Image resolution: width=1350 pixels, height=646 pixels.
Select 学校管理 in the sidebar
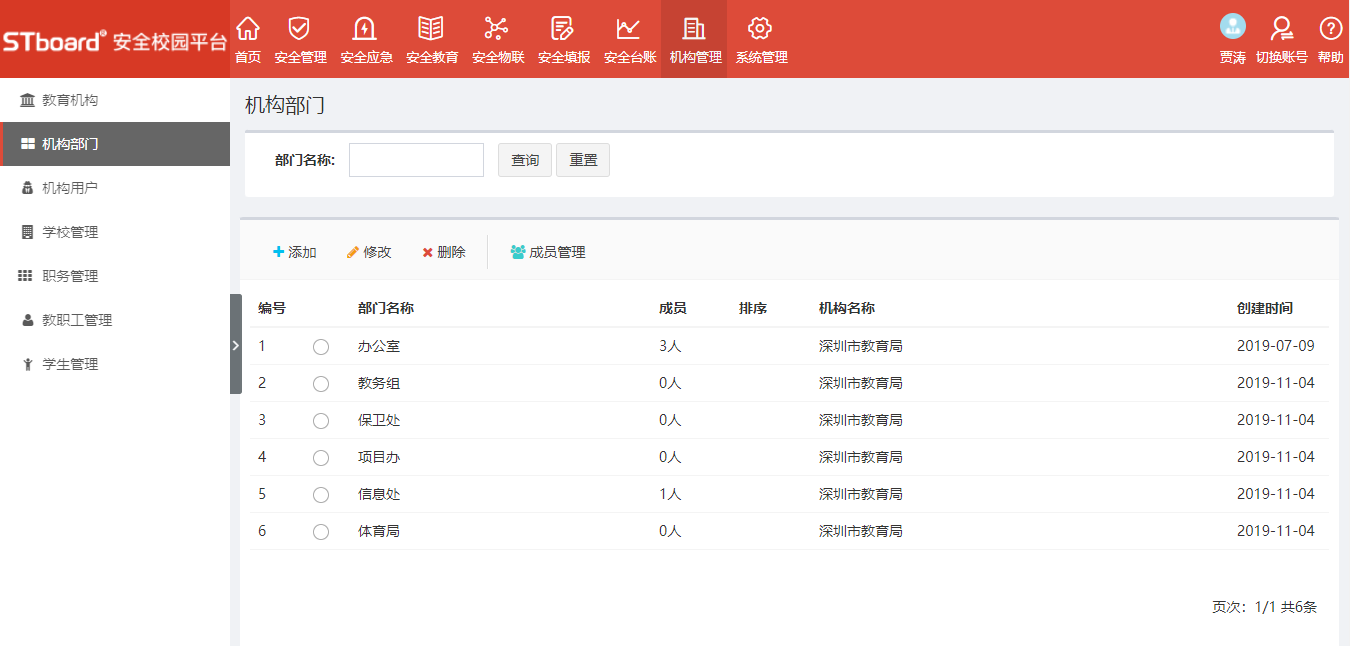(115, 232)
